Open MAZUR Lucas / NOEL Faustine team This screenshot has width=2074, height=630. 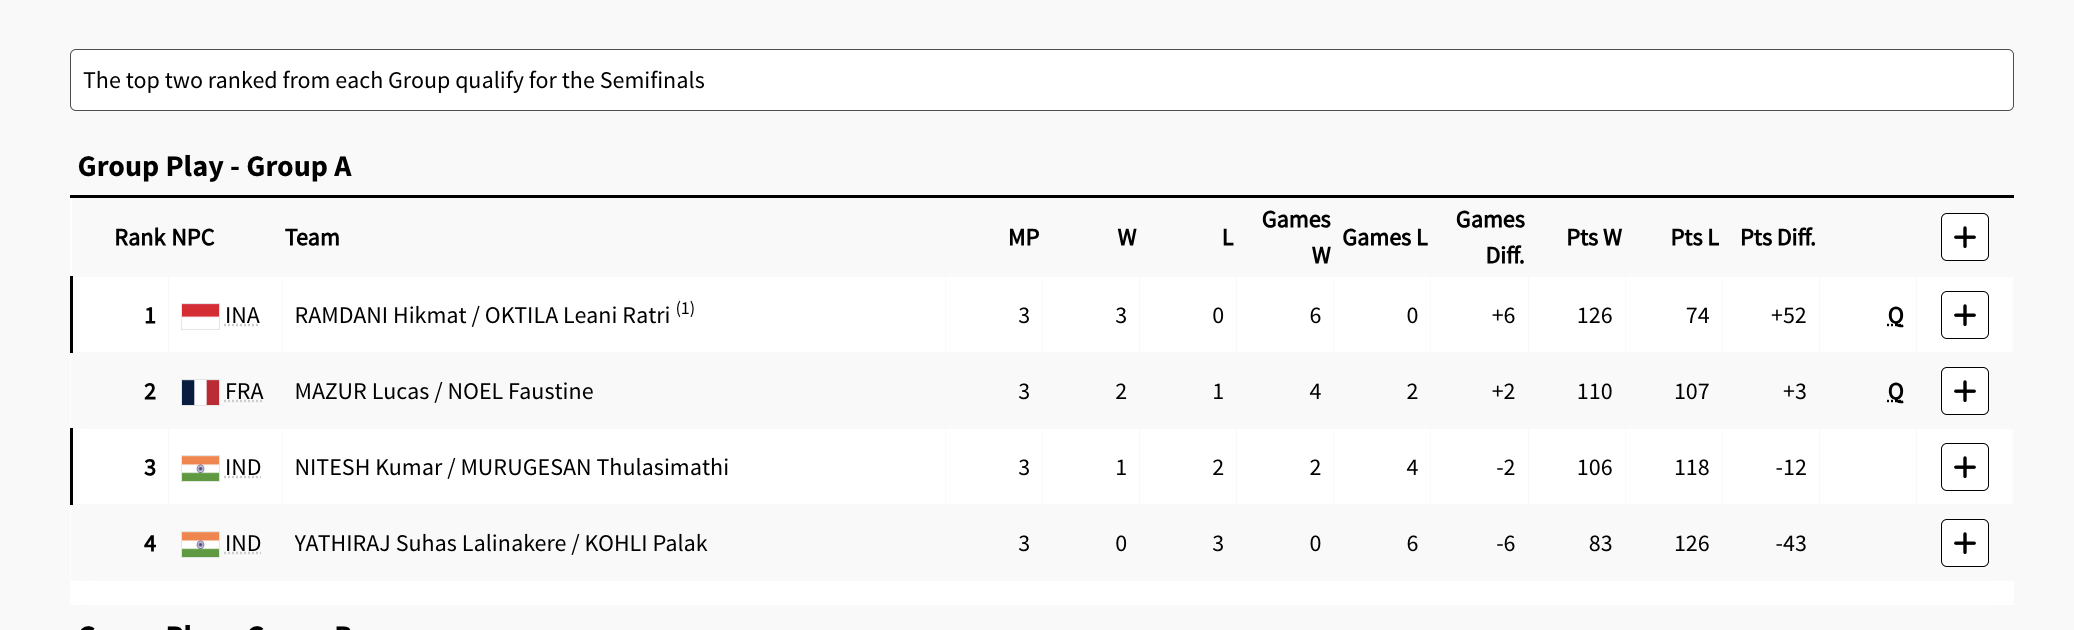pyautogui.click(x=444, y=392)
